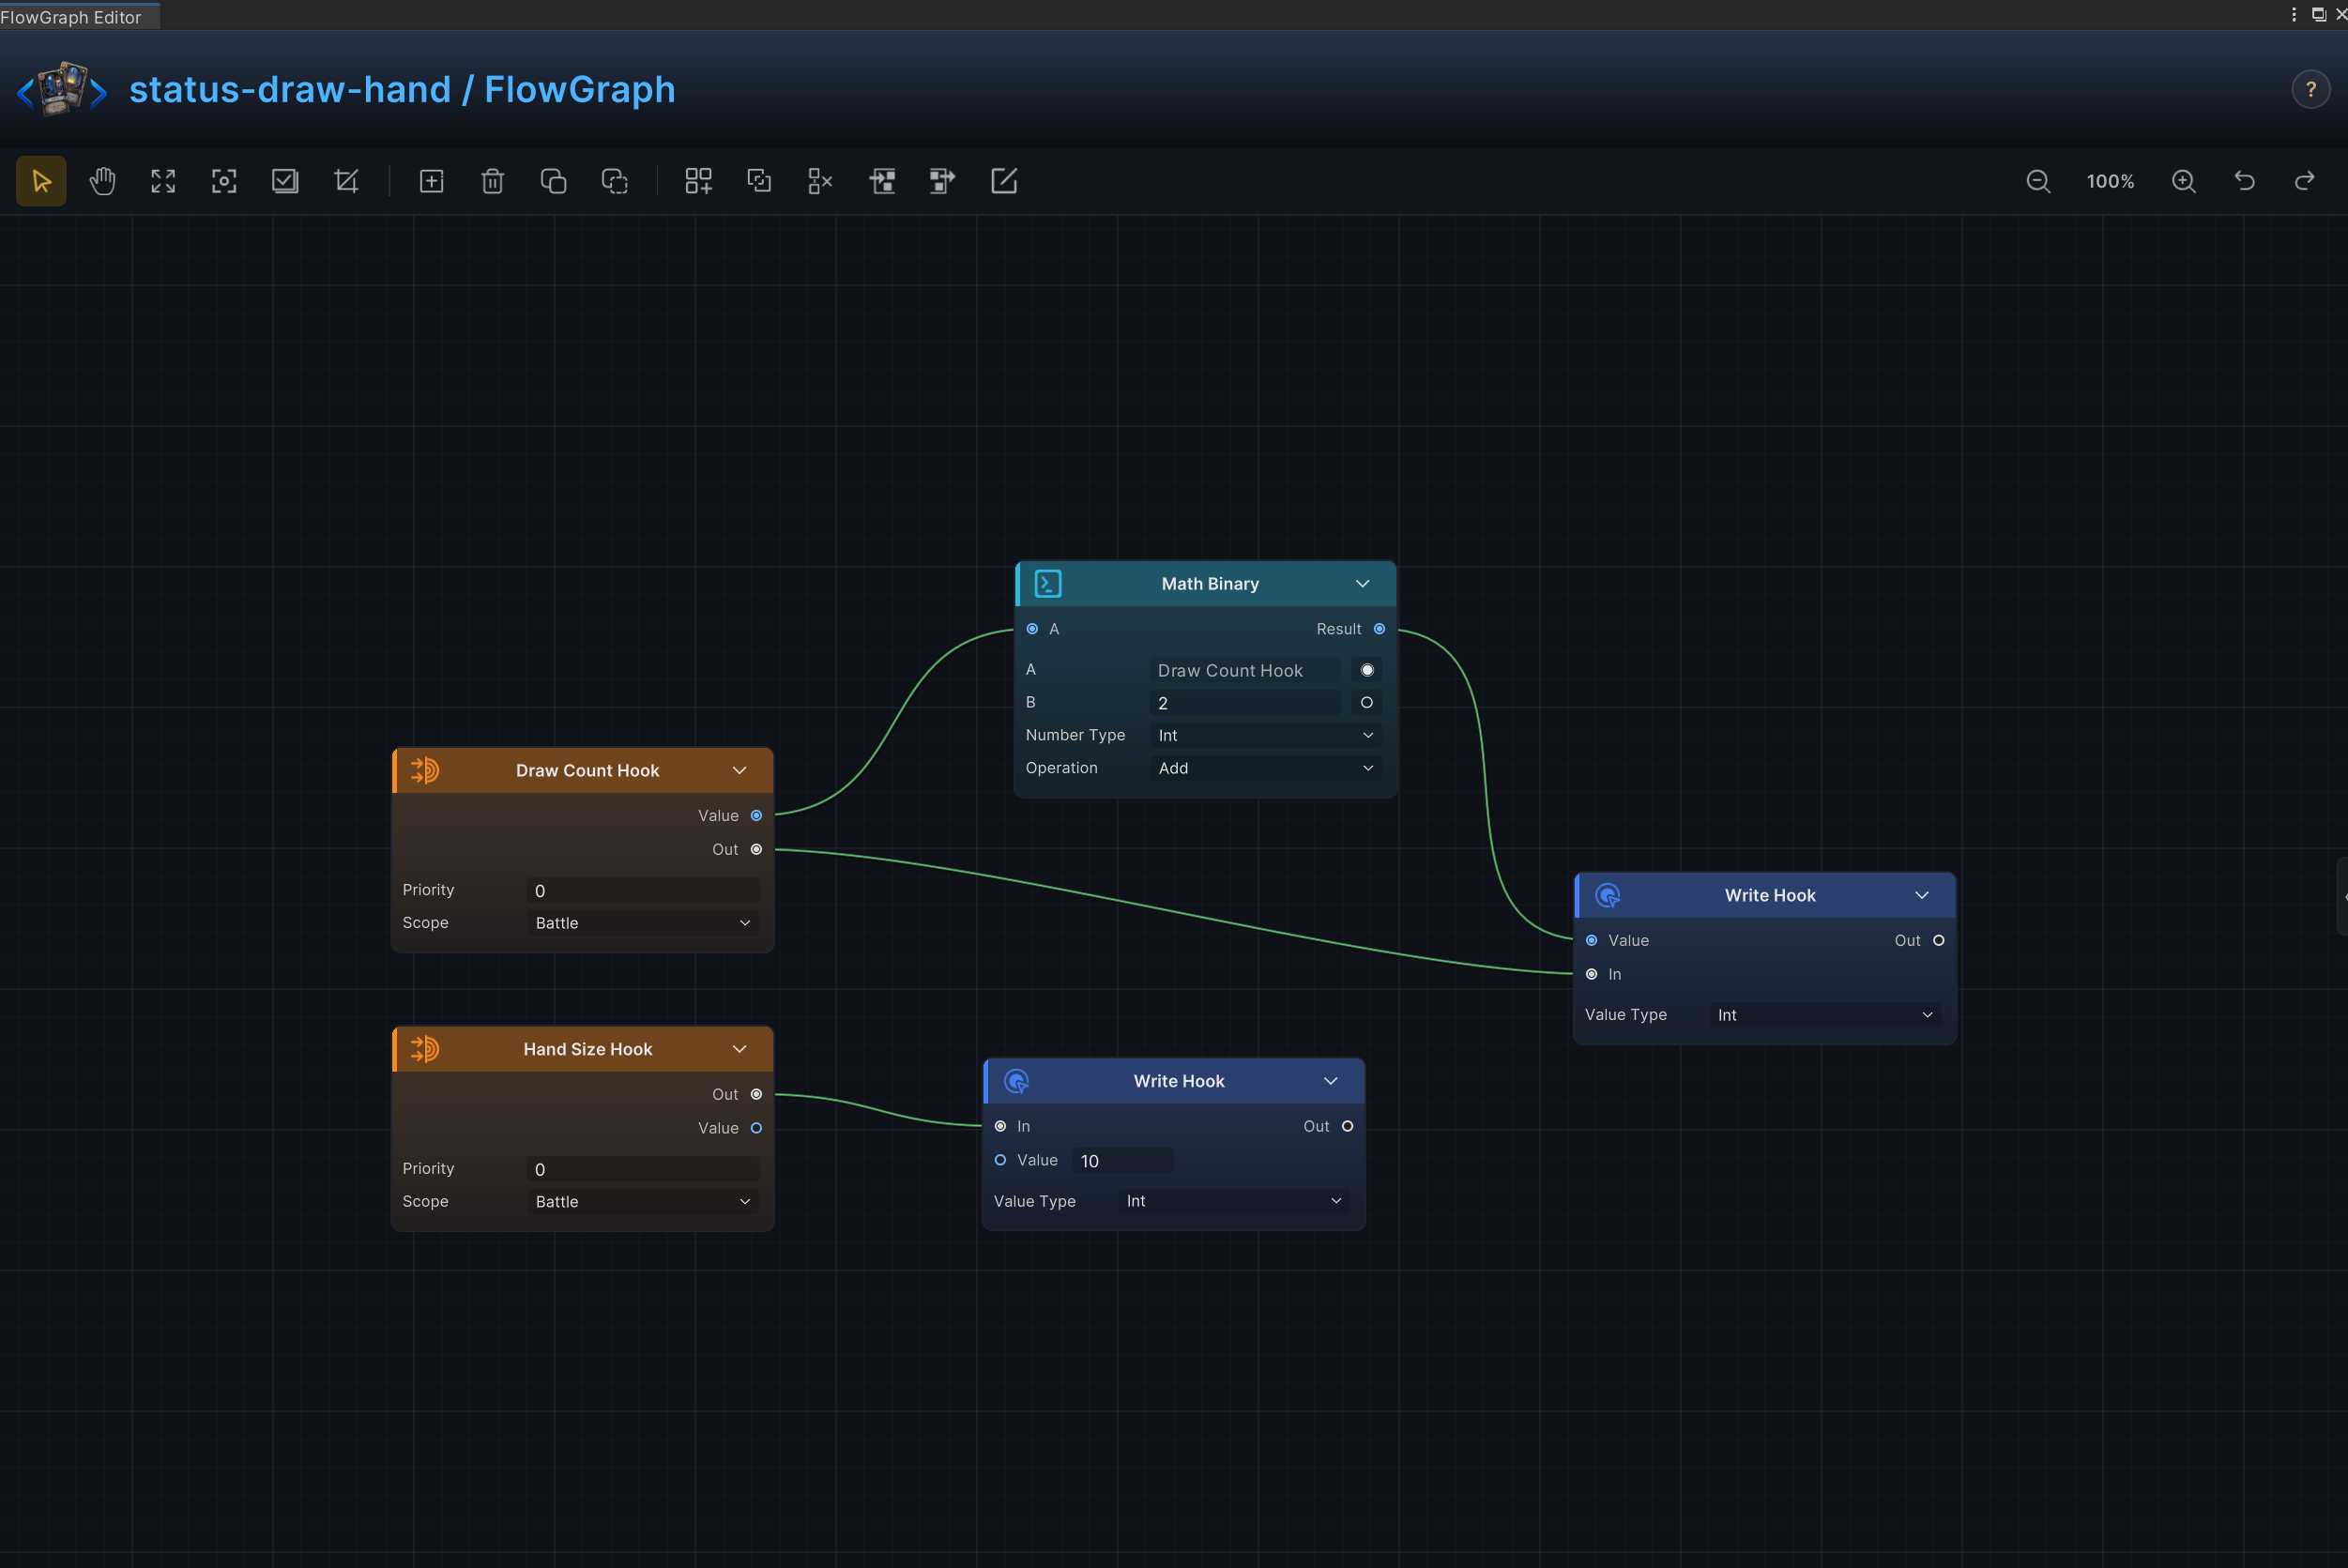This screenshot has width=2348, height=1568.
Task: Click the fit-to-view expand arrows icon
Action: coord(163,181)
